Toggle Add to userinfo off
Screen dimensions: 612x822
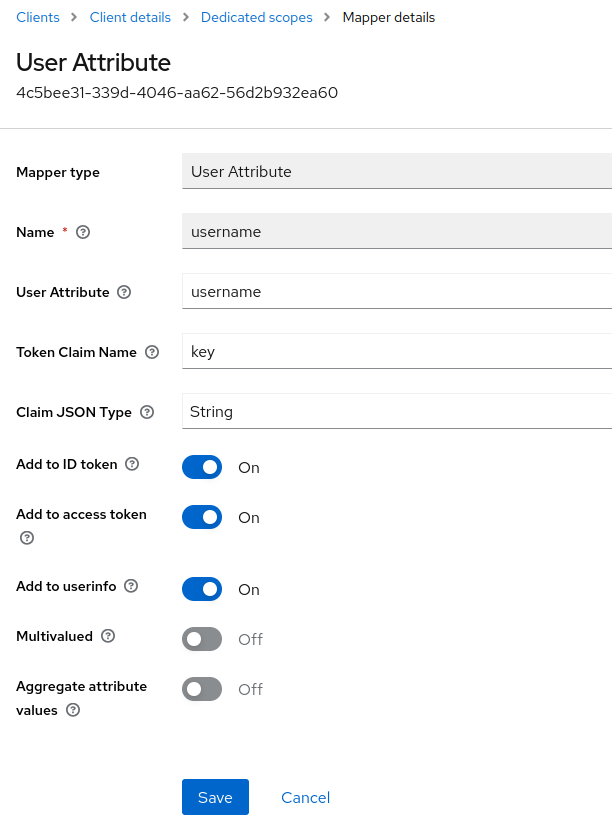tap(202, 589)
